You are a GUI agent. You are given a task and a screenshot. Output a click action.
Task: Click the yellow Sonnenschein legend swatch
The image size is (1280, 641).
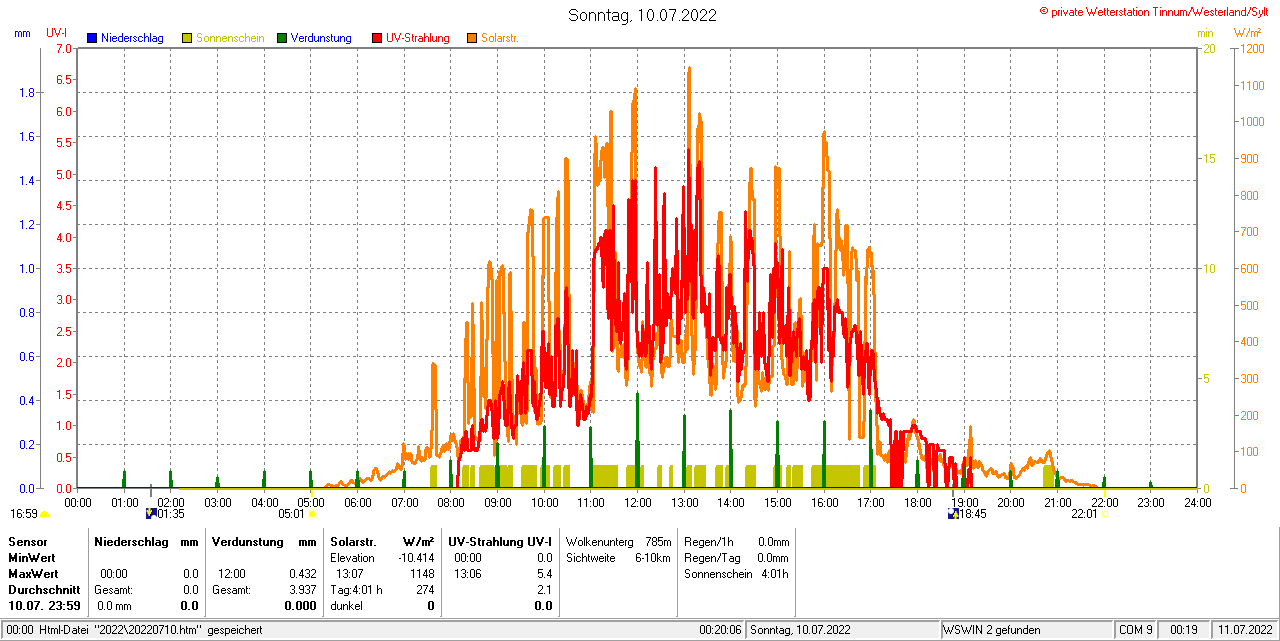(187, 38)
